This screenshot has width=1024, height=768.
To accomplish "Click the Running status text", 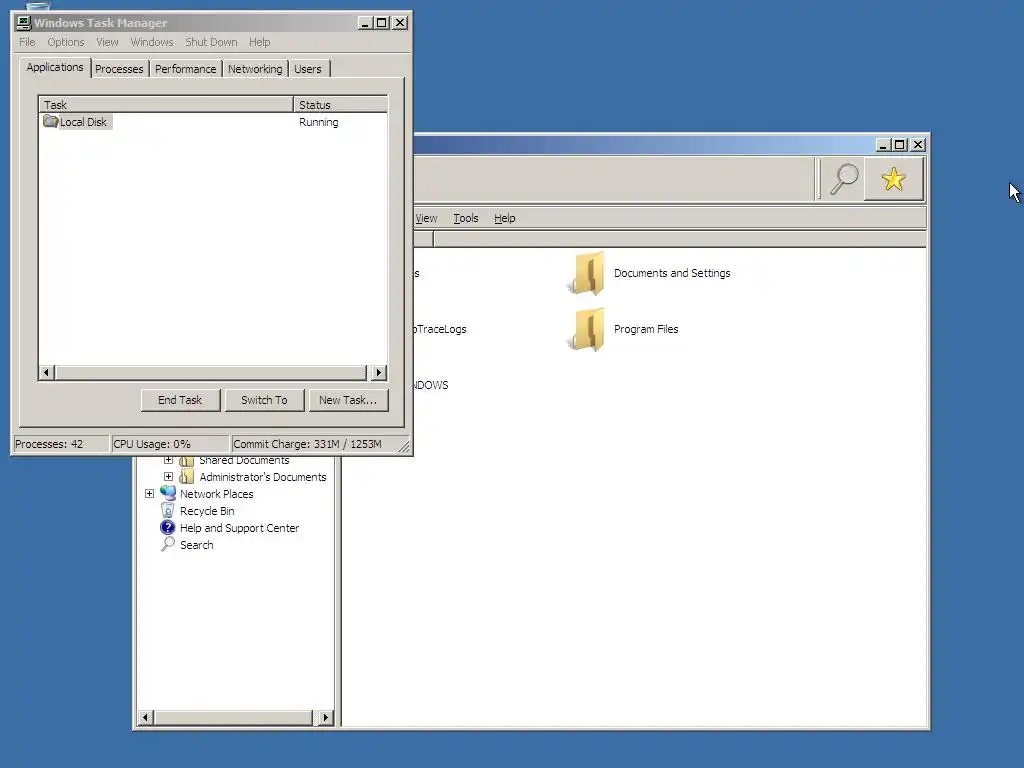I will click(319, 122).
